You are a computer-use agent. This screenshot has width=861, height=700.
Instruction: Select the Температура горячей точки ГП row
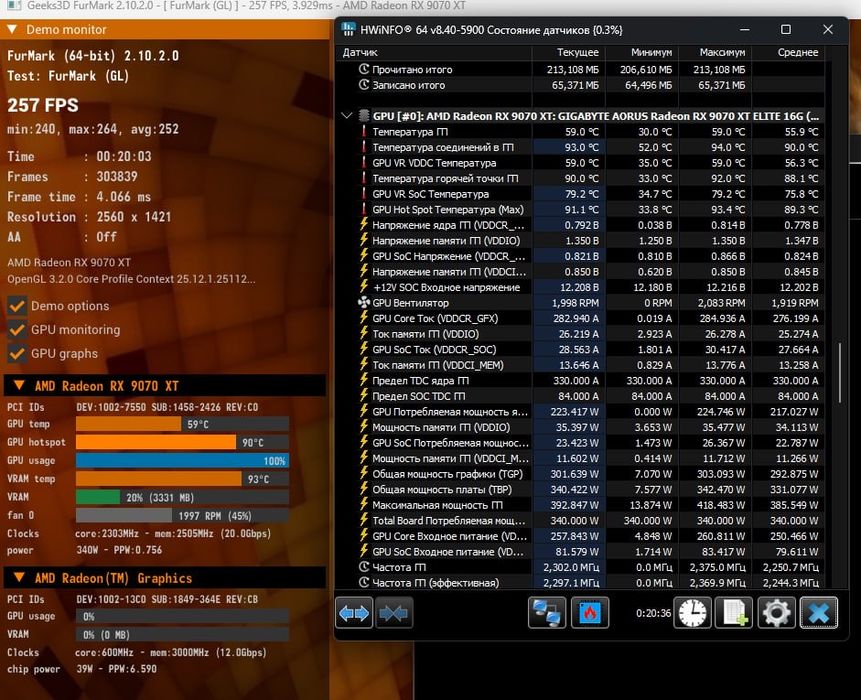[580, 178]
